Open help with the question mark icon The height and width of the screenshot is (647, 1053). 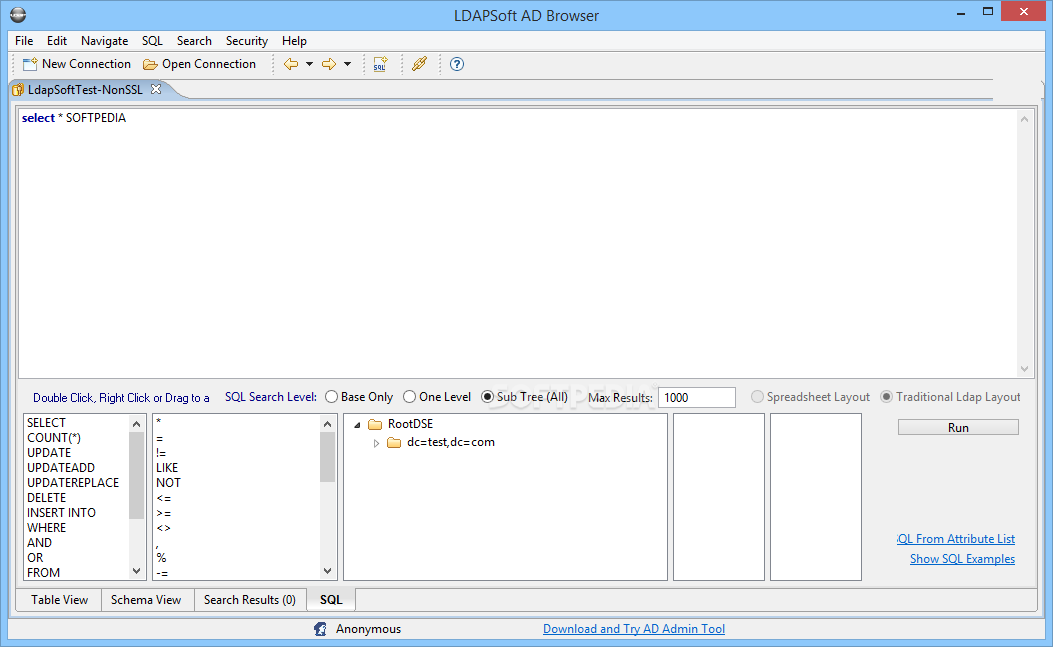point(457,64)
